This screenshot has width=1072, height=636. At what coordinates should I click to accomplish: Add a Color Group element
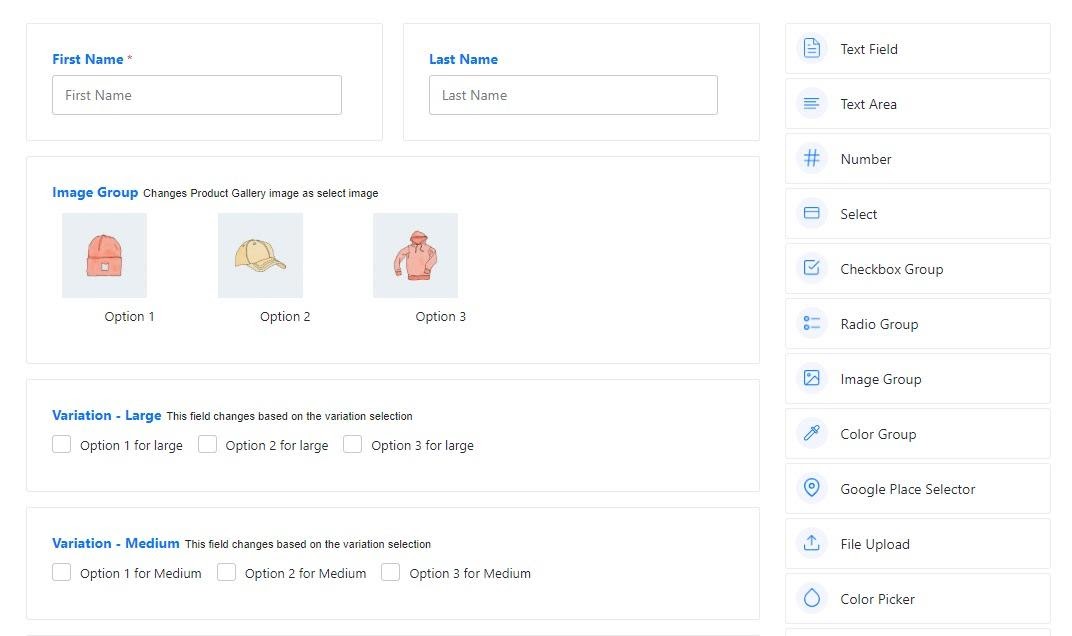pyautogui.click(x=917, y=434)
